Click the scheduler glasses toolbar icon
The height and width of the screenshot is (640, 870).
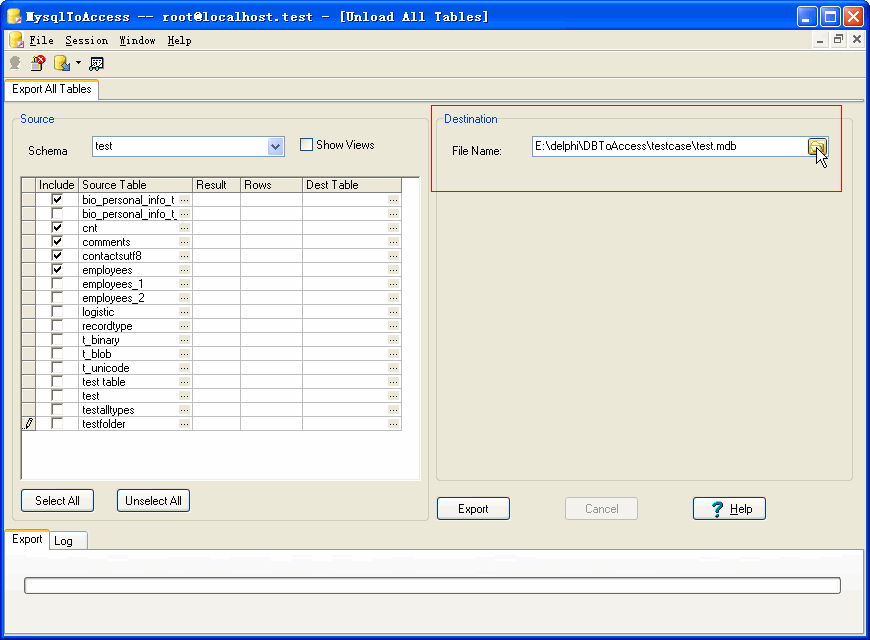pyautogui.click(x=97, y=64)
